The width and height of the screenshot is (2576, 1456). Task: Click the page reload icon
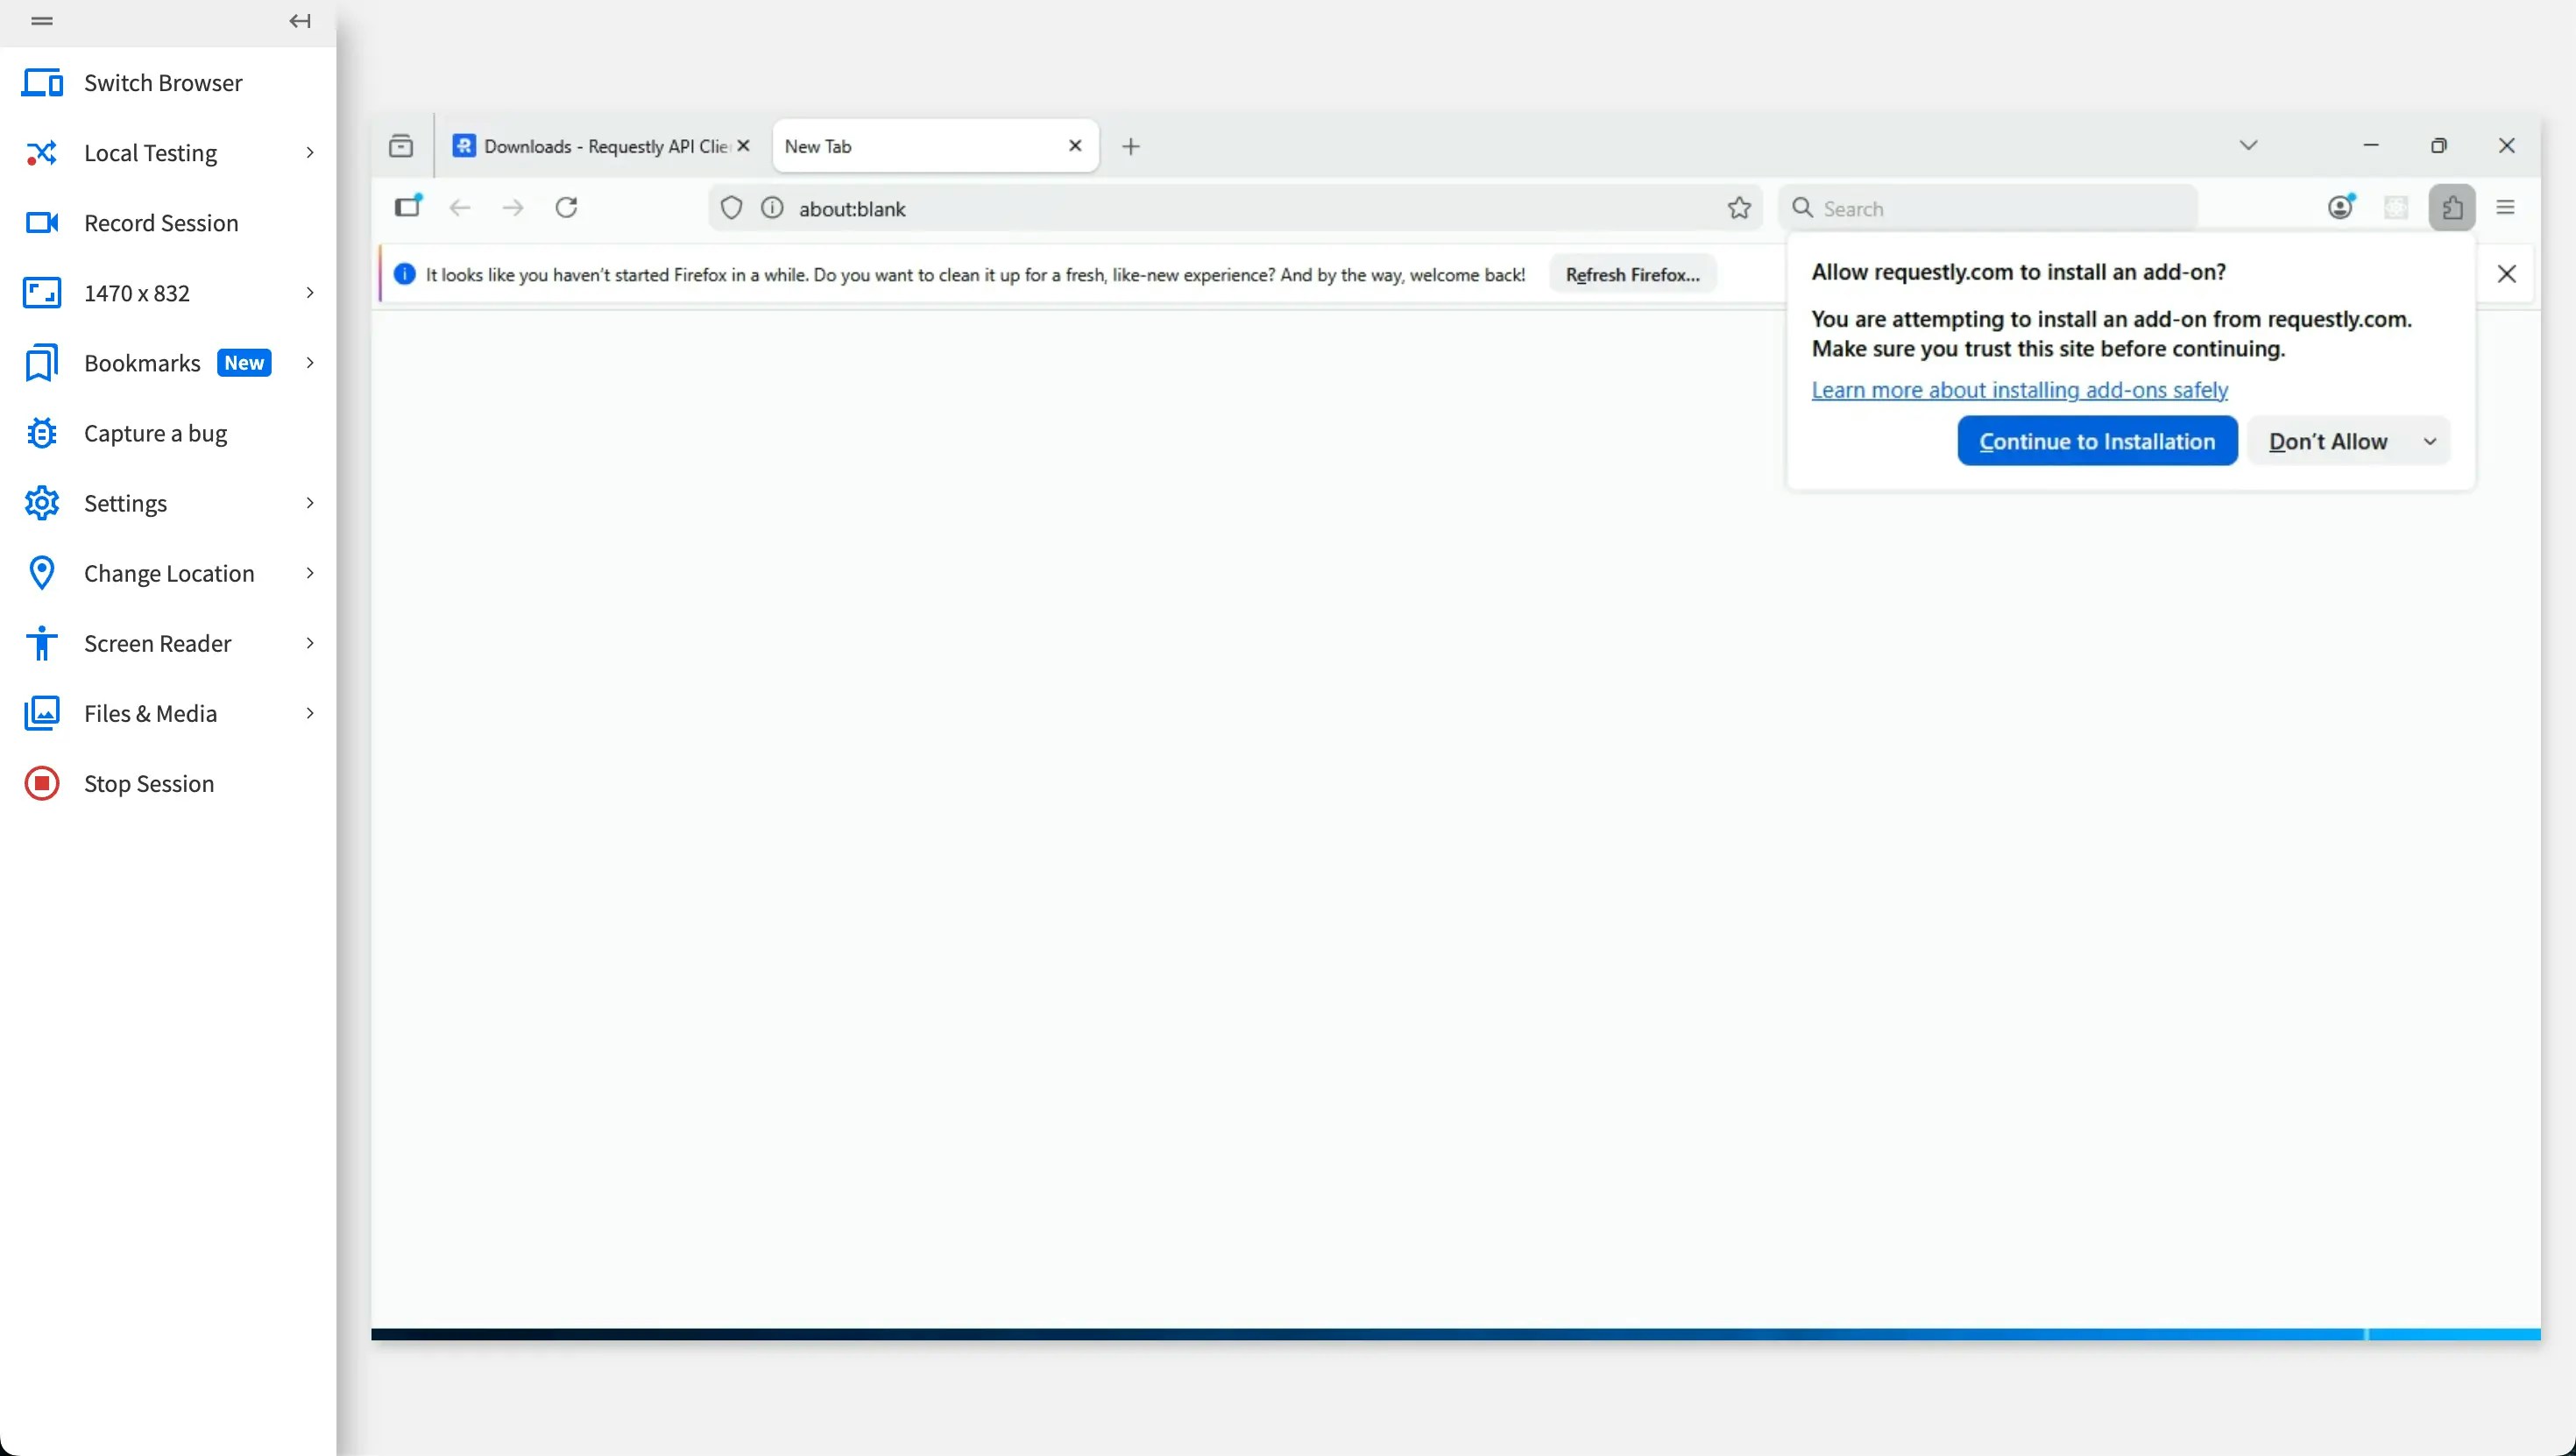566,207
